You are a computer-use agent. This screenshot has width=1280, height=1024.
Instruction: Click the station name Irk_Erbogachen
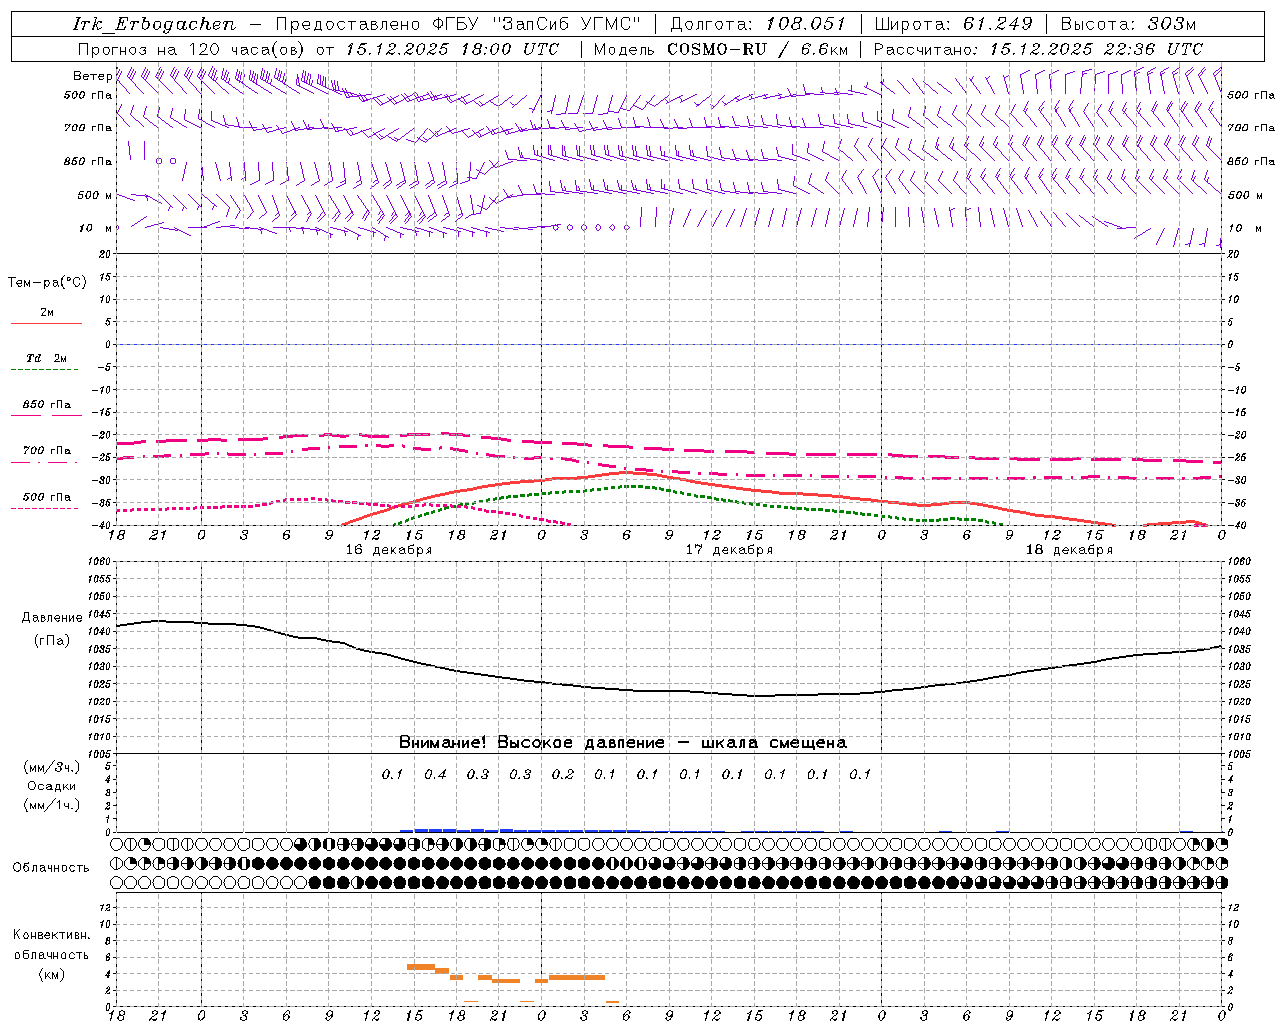pos(154,24)
